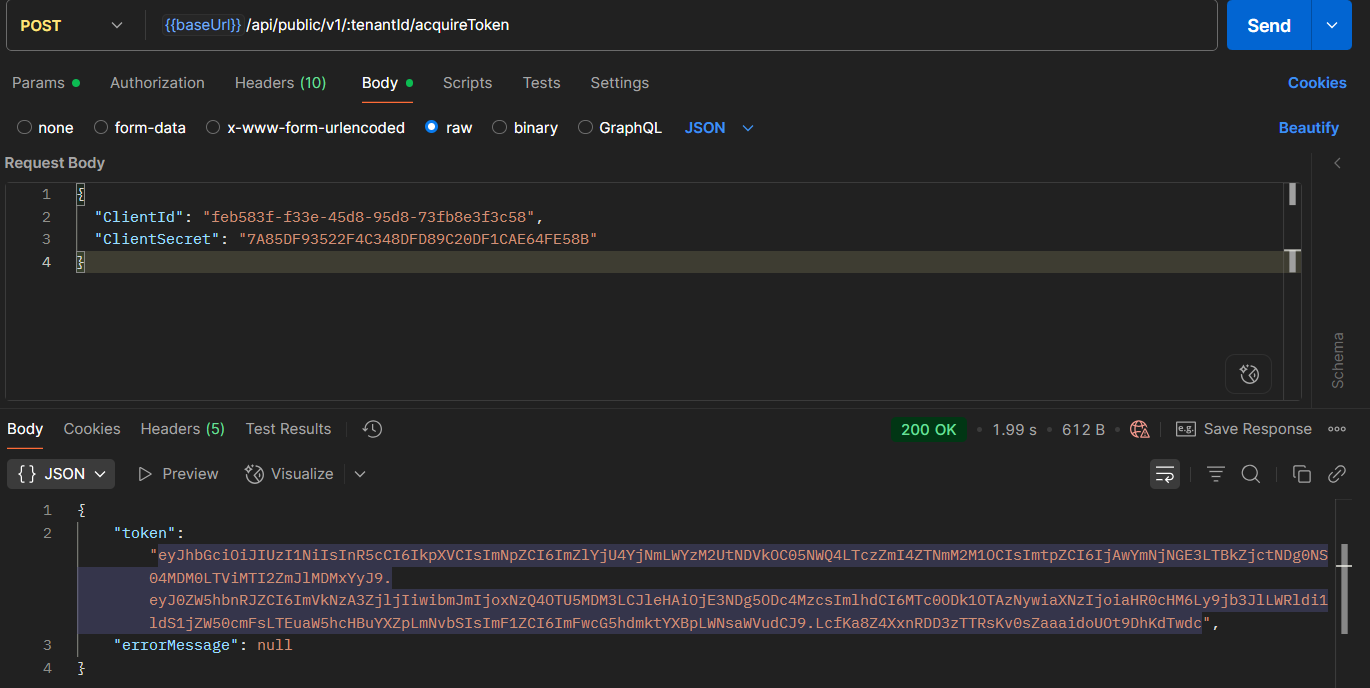Screen dimensions: 1370x688
Task: Click the 200 OK status badge
Action: (929, 430)
